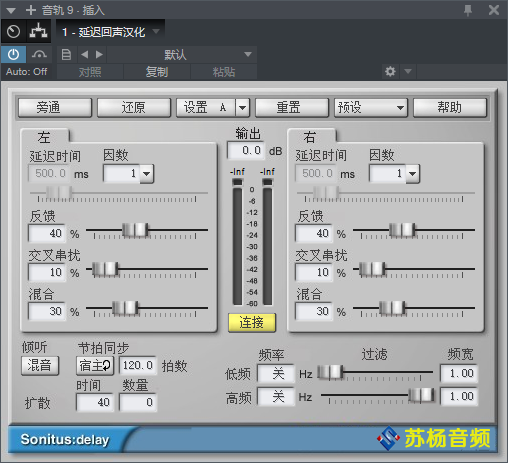Viewport: 508px width, 463px height.
Task: Click the automation curve icon
Action: pos(39,54)
